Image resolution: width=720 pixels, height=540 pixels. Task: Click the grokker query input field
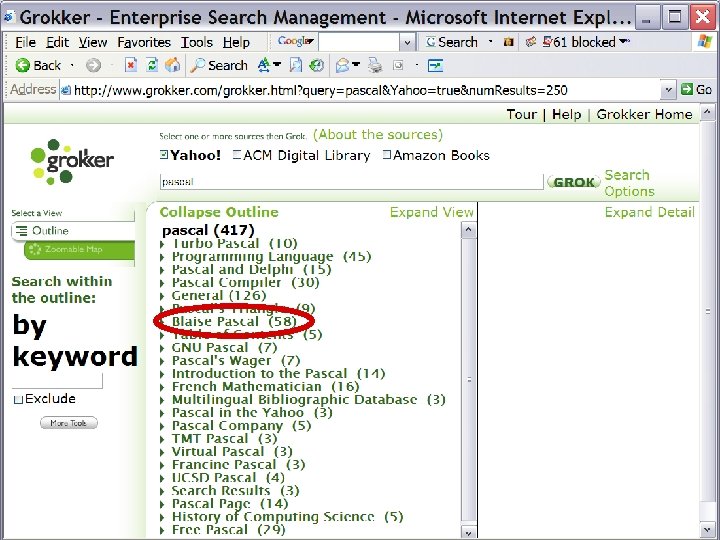click(x=351, y=182)
